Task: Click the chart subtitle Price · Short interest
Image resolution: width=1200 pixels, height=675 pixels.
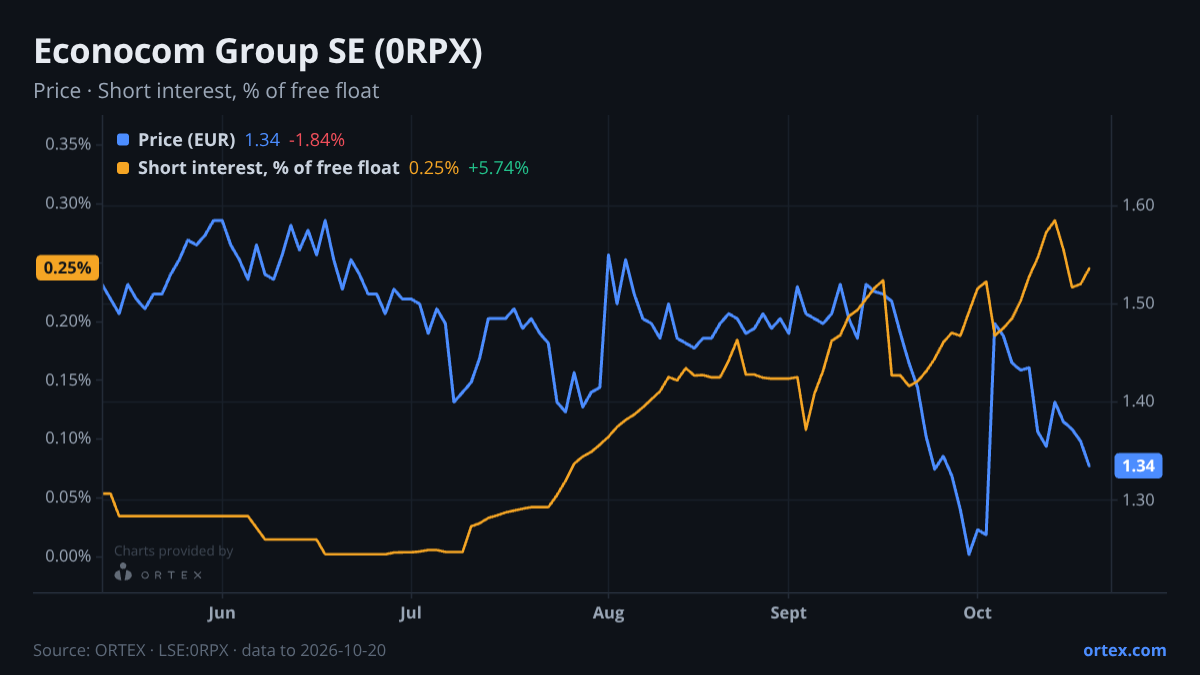Action: pos(206,91)
